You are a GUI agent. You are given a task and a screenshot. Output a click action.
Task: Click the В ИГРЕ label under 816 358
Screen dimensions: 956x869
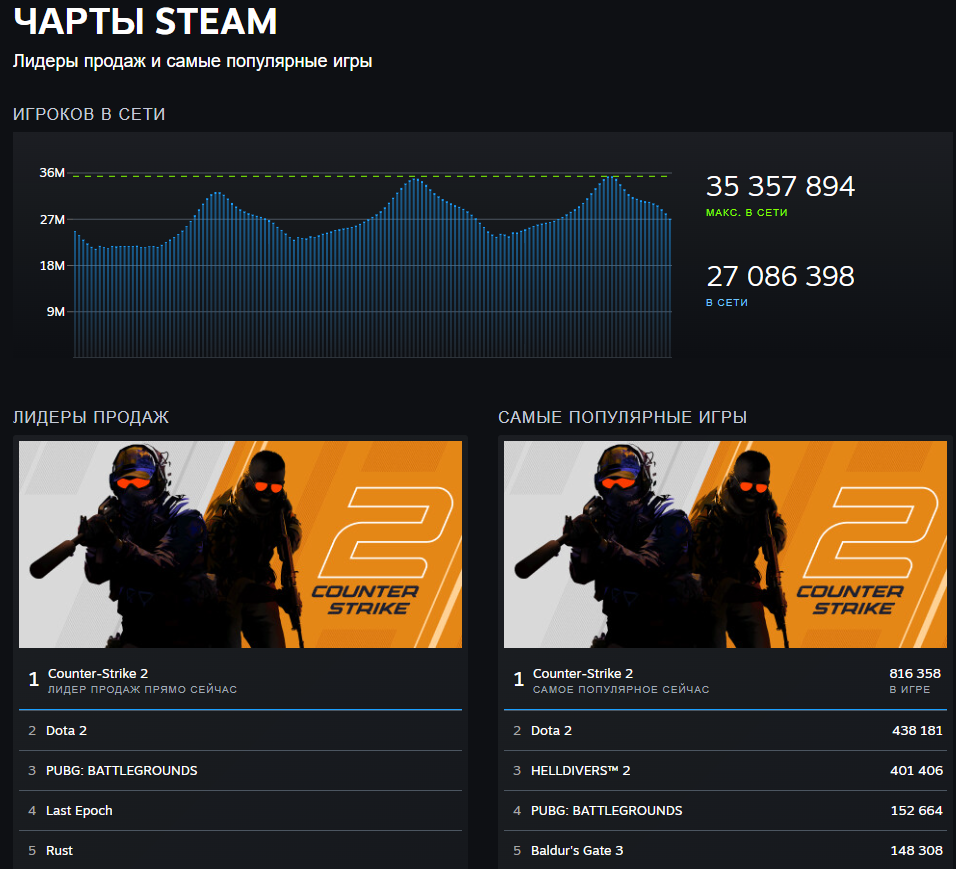pyautogui.click(x=909, y=690)
